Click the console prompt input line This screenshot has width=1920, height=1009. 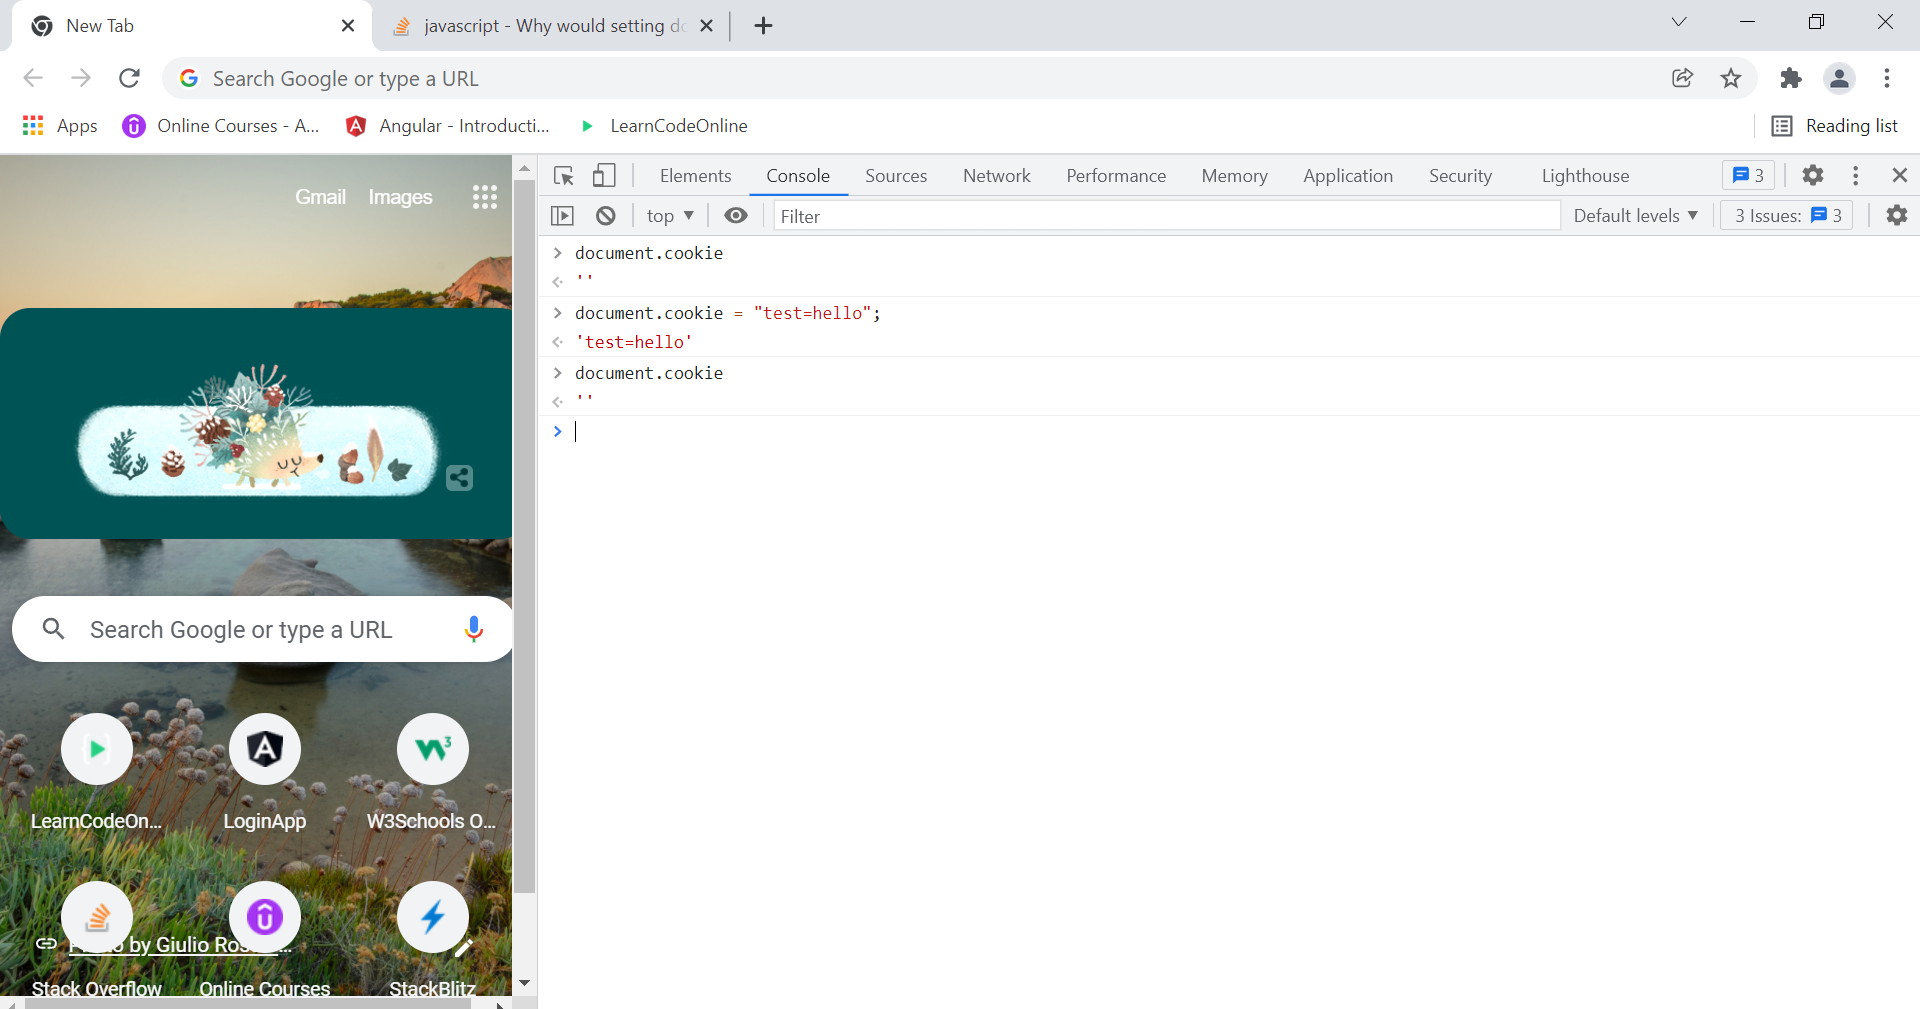tap(1240, 432)
